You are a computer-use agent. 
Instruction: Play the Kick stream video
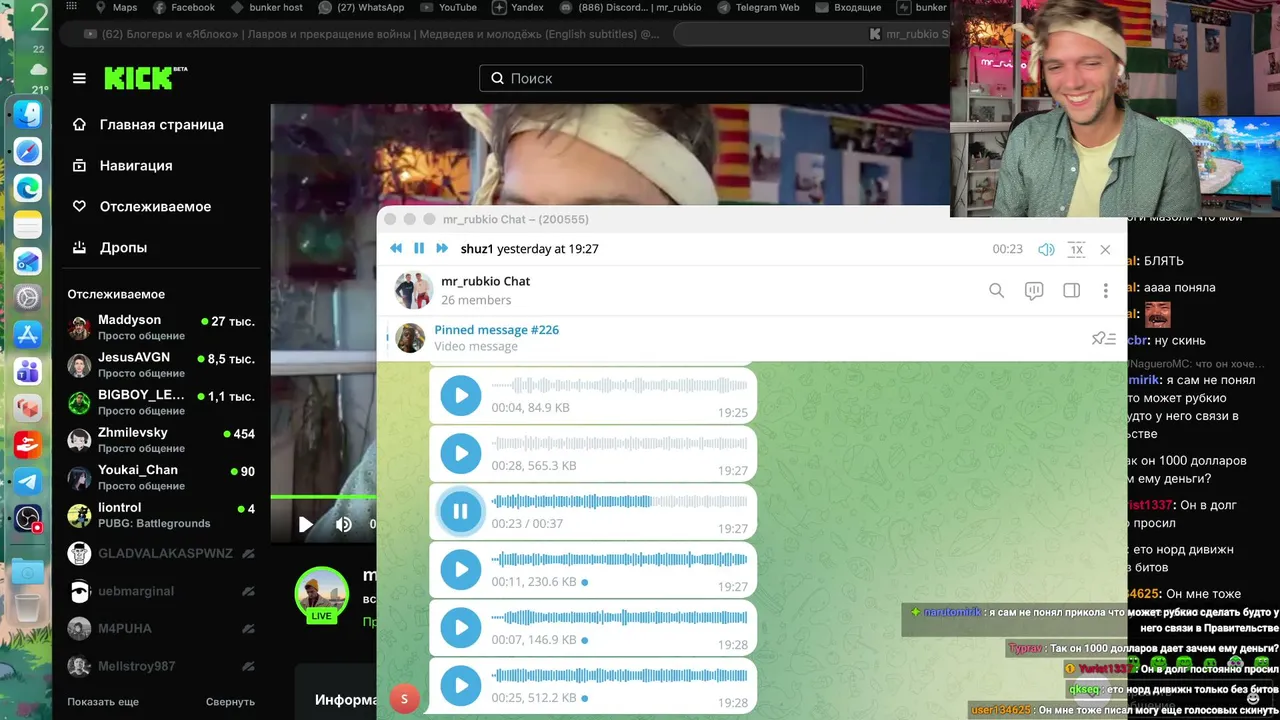click(306, 524)
